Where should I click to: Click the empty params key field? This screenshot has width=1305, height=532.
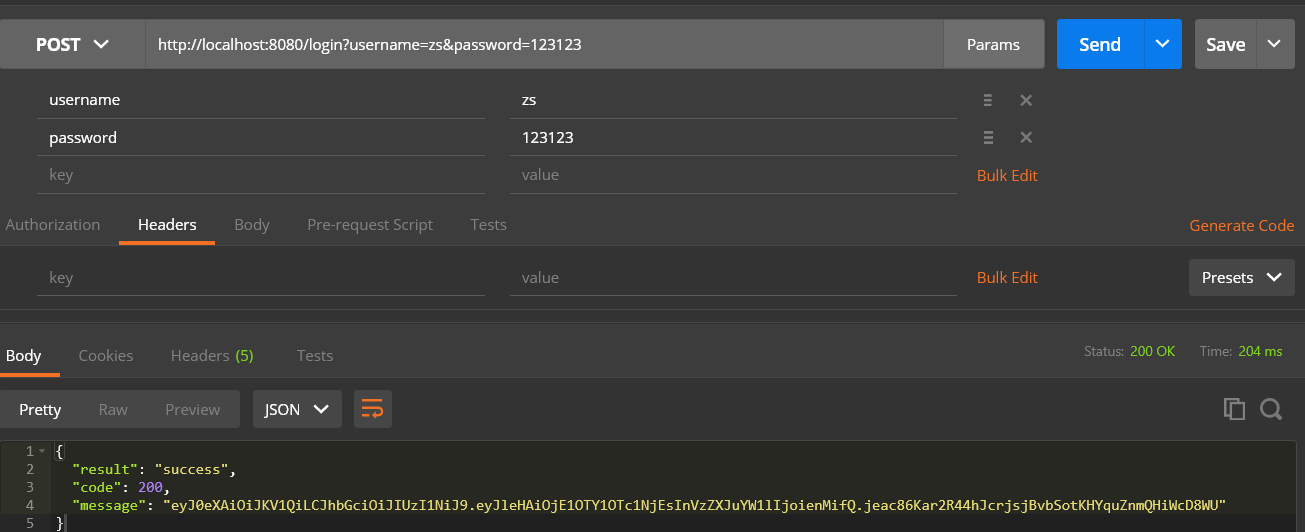click(261, 175)
